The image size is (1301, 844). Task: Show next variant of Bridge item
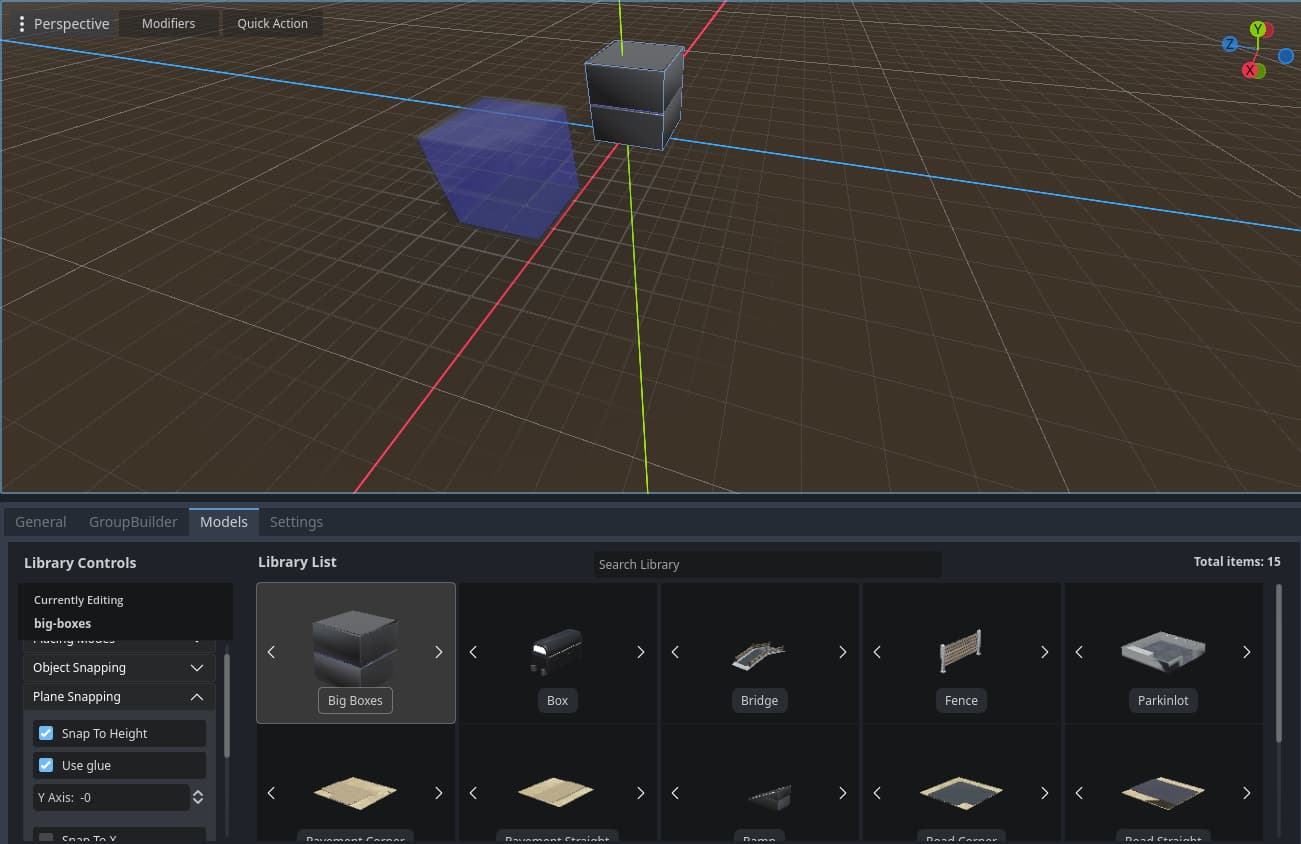tap(842, 652)
